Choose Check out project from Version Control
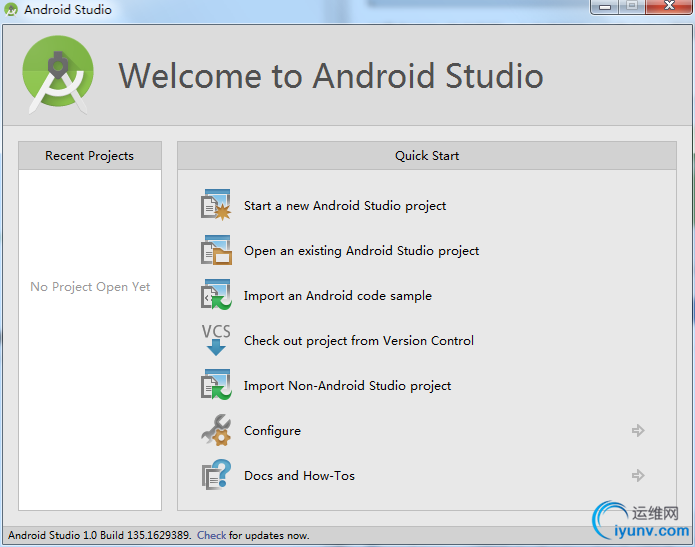Screen dimensions: 695x547 359,340
